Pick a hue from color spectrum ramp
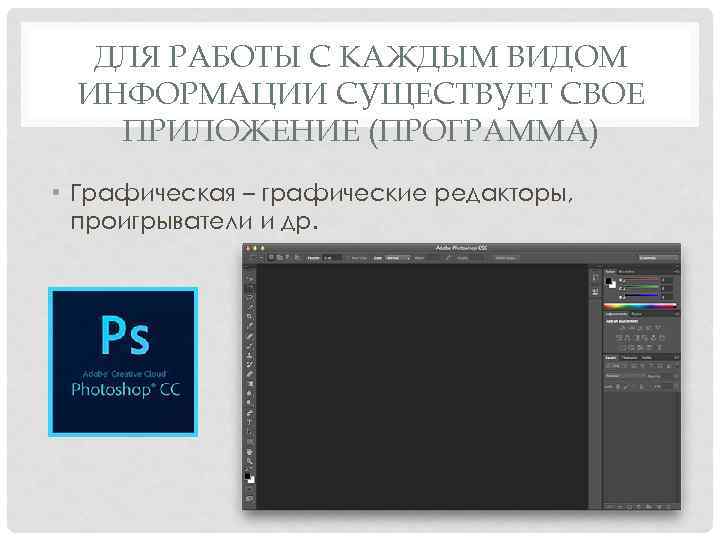Image resolution: width=720 pixels, height=540 pixels. coord(639,307)
